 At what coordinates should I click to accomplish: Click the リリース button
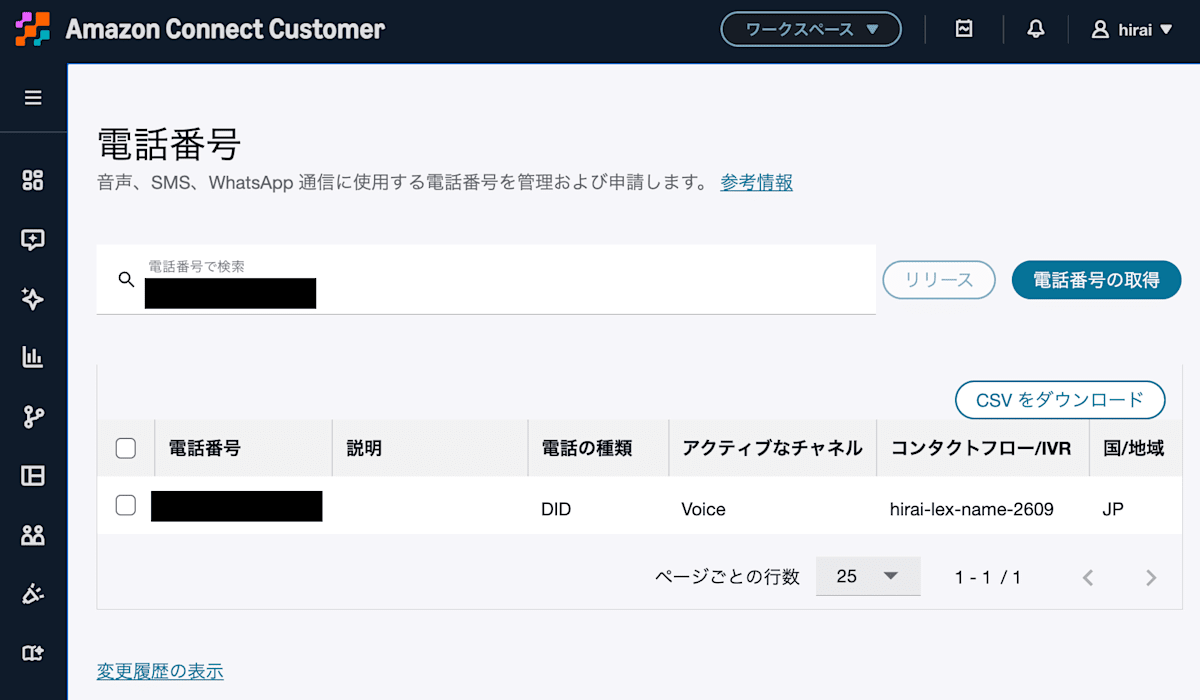939,280
